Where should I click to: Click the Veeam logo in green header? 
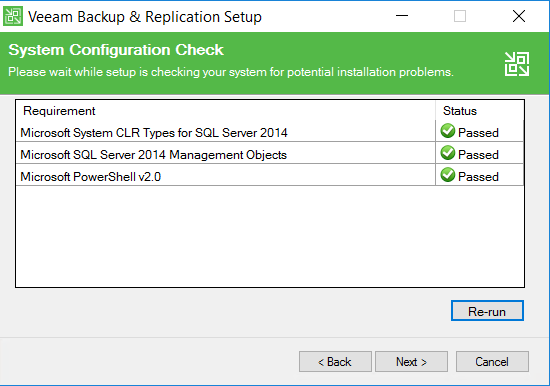pos(517,64)
